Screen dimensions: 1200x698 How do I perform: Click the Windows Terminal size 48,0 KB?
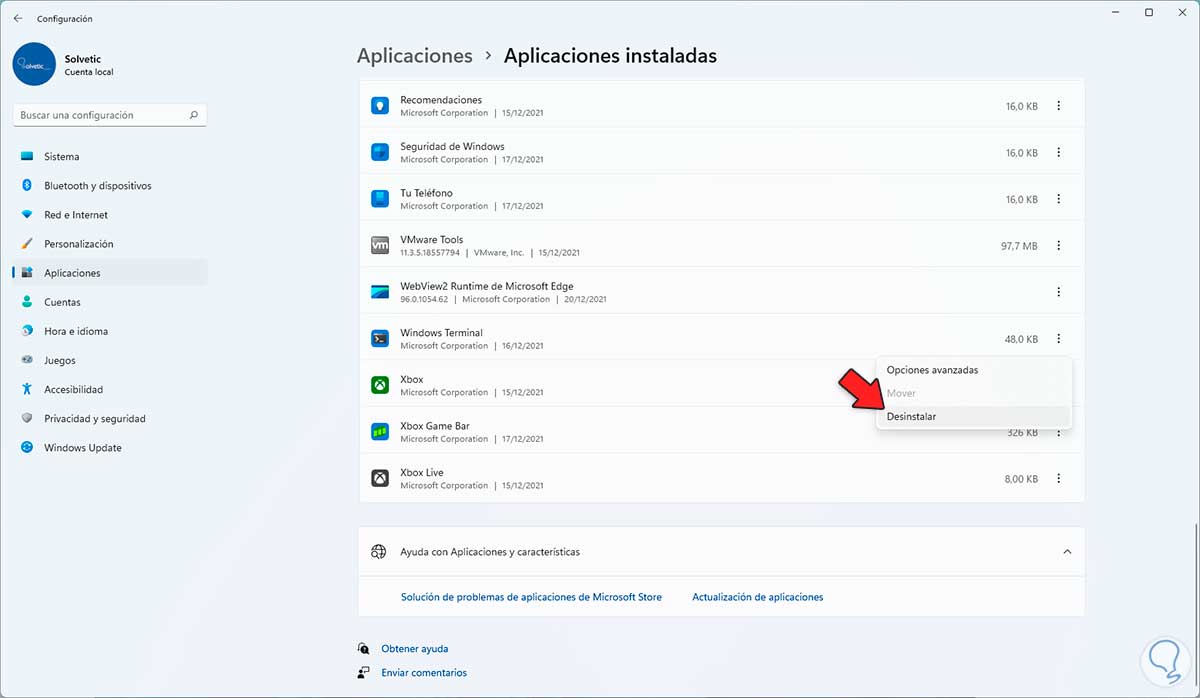pos(1021,339)
